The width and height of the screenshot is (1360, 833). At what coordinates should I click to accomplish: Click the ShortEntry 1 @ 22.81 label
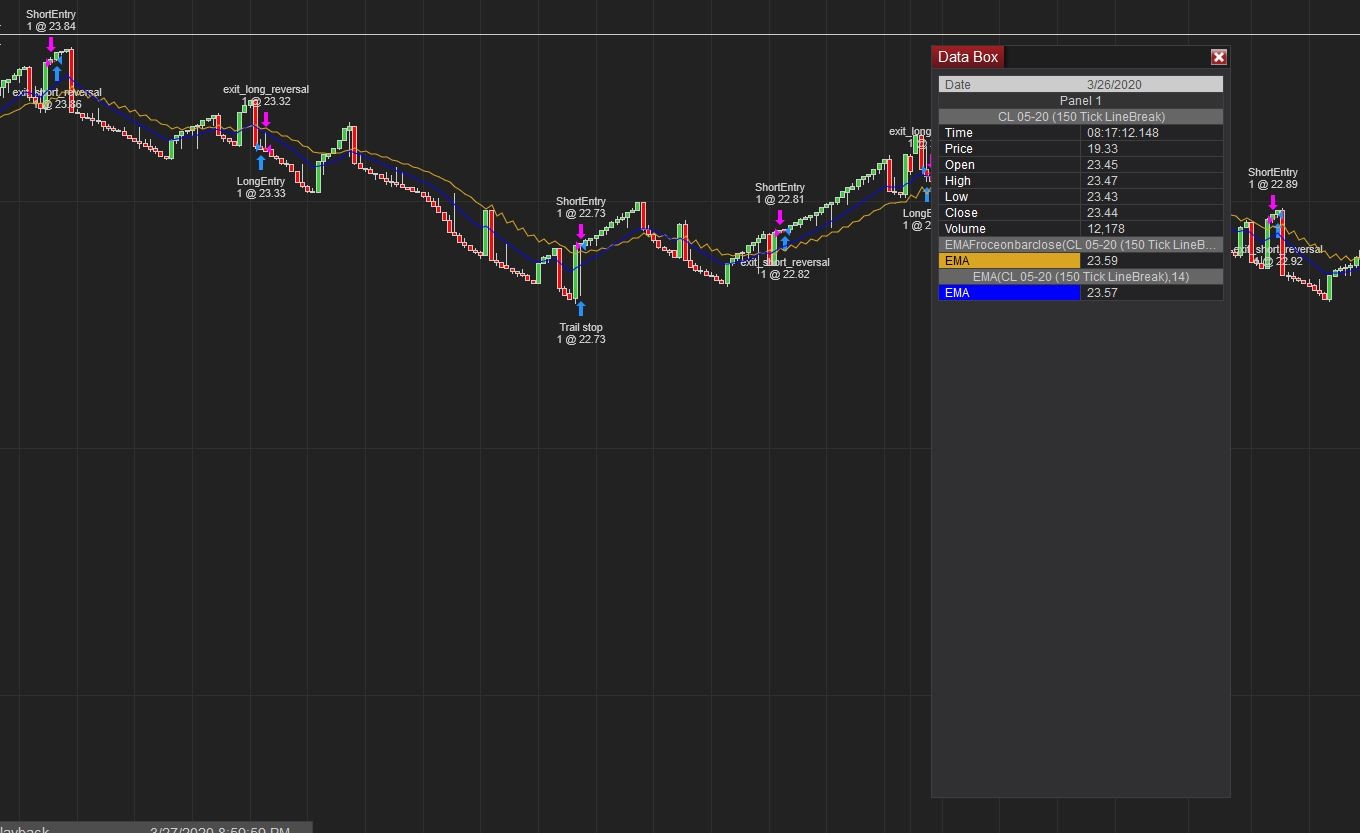[x=780, y=194]
